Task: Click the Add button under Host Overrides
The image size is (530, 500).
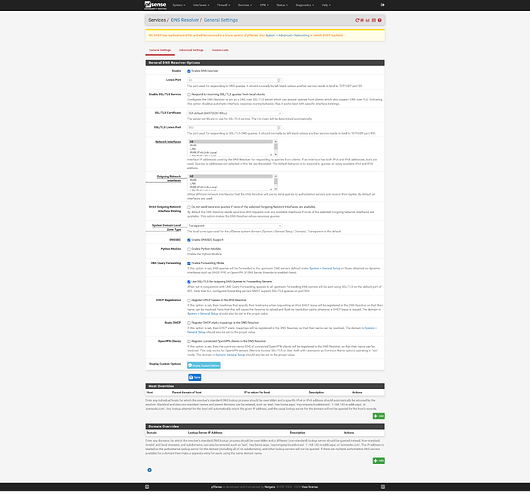Action: click(379, 416)
